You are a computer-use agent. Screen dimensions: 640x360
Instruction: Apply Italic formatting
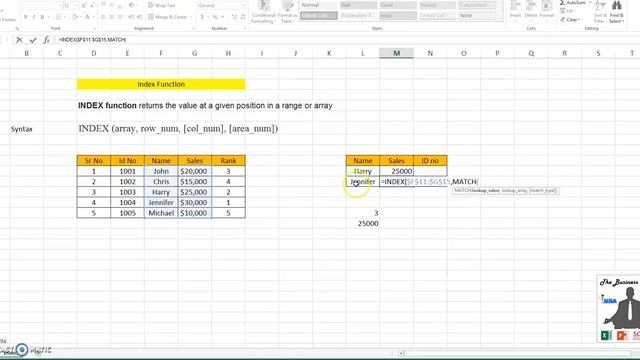34,17
